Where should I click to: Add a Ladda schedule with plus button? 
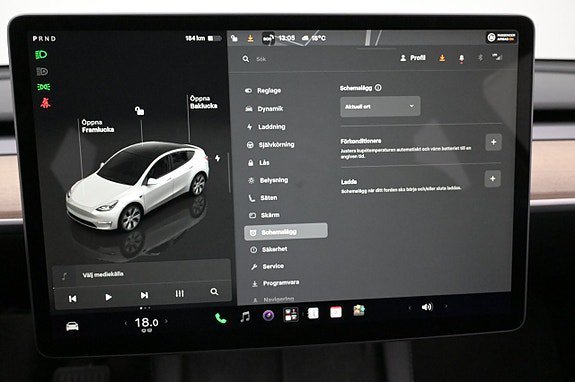[x=492, y=179]
